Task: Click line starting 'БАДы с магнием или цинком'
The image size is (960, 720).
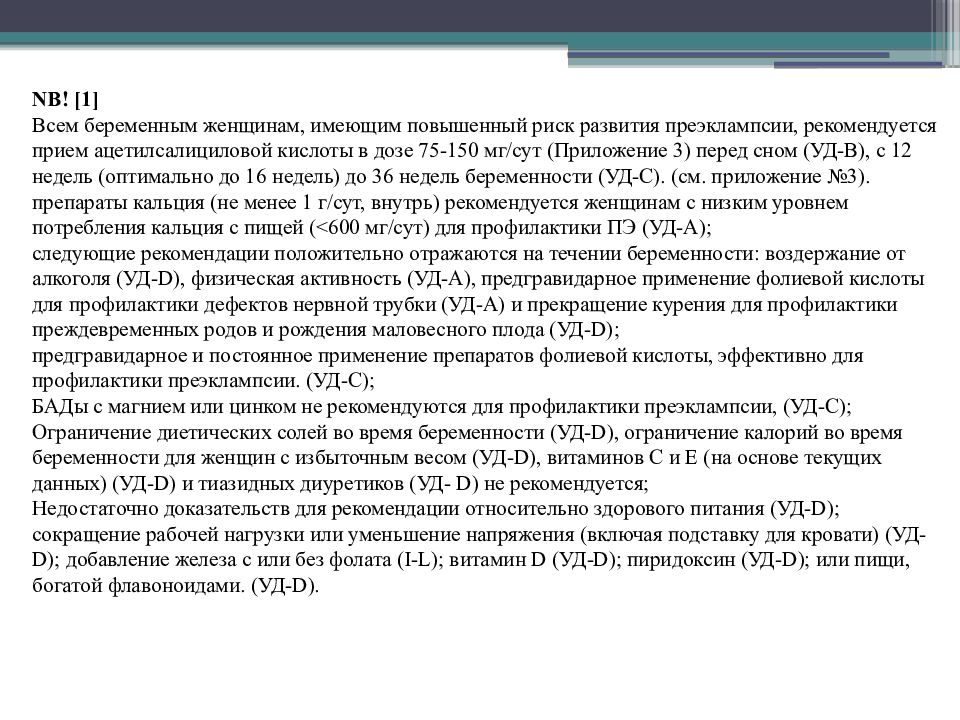Action: click(441, 407)
